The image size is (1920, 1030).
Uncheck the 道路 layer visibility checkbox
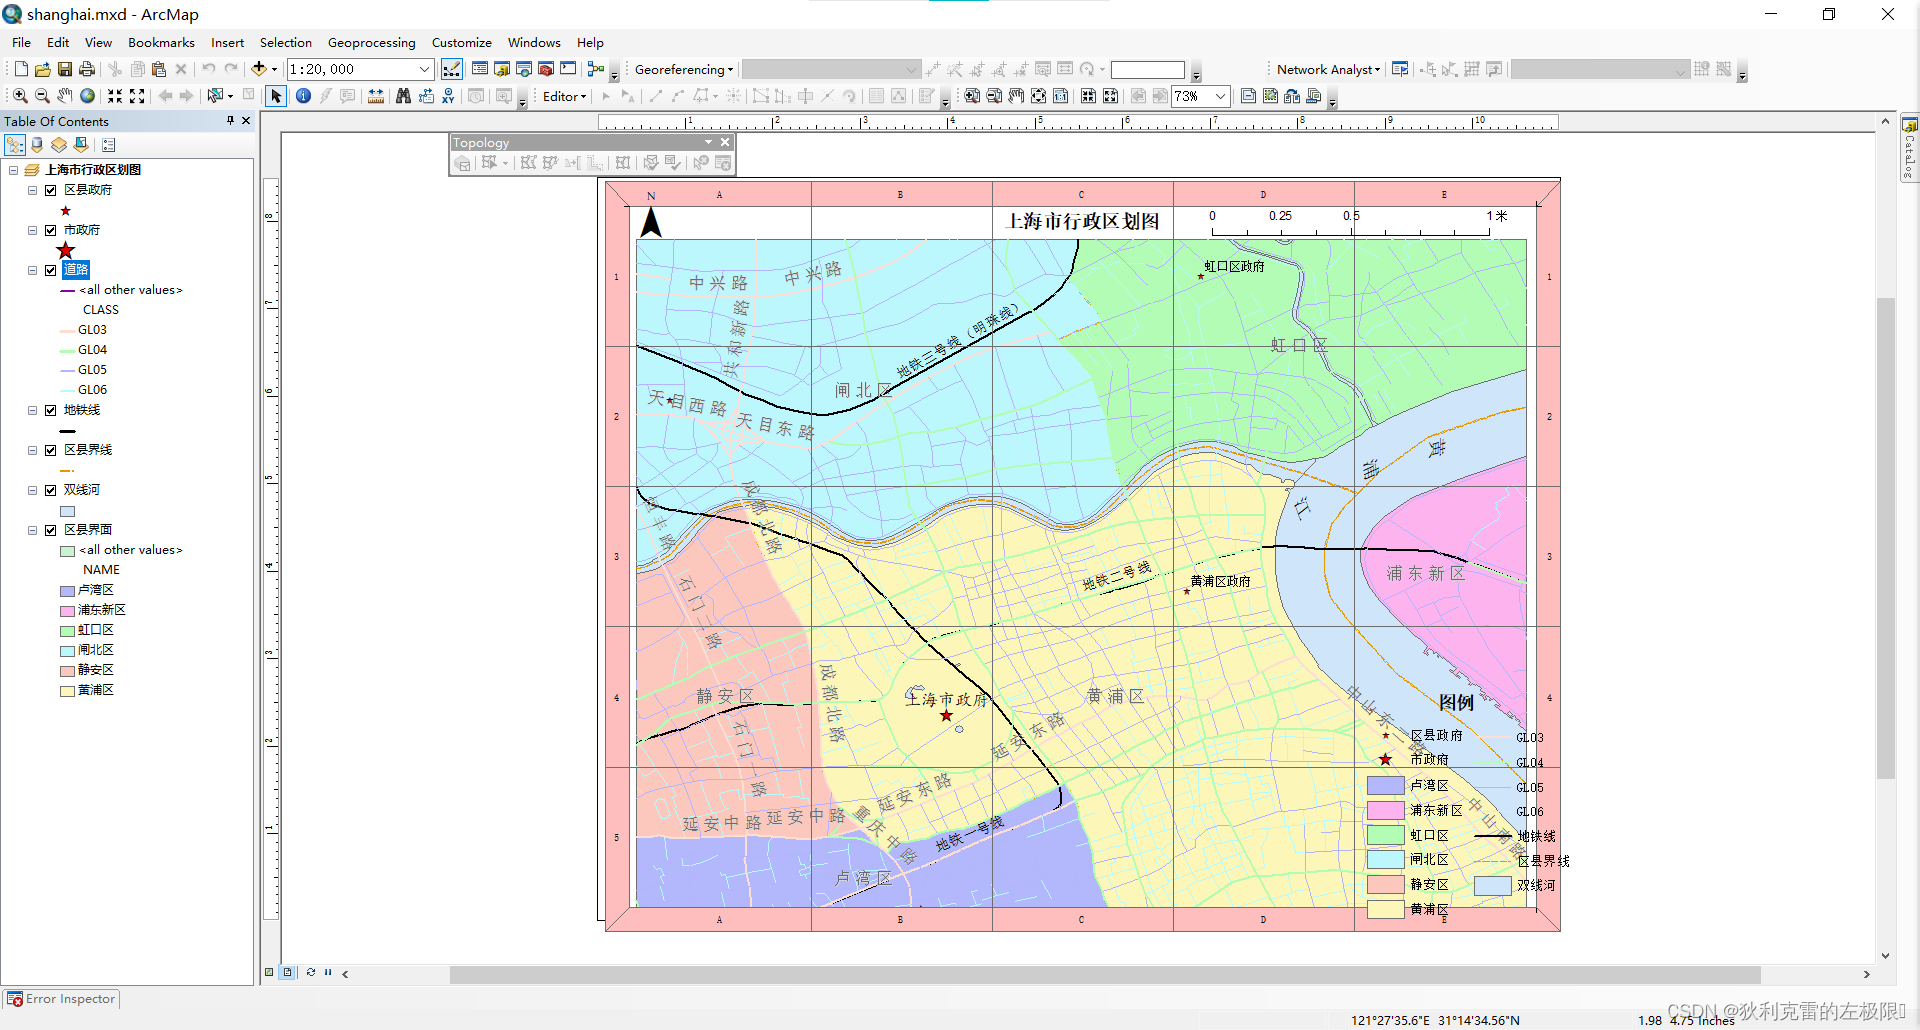click(x=50, y=269)
